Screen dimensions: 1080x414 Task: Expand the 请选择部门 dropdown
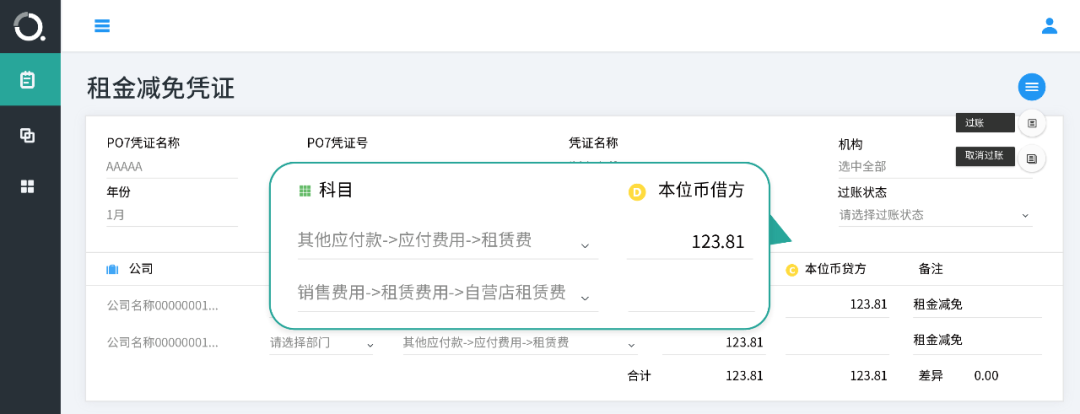coord(322,343)
